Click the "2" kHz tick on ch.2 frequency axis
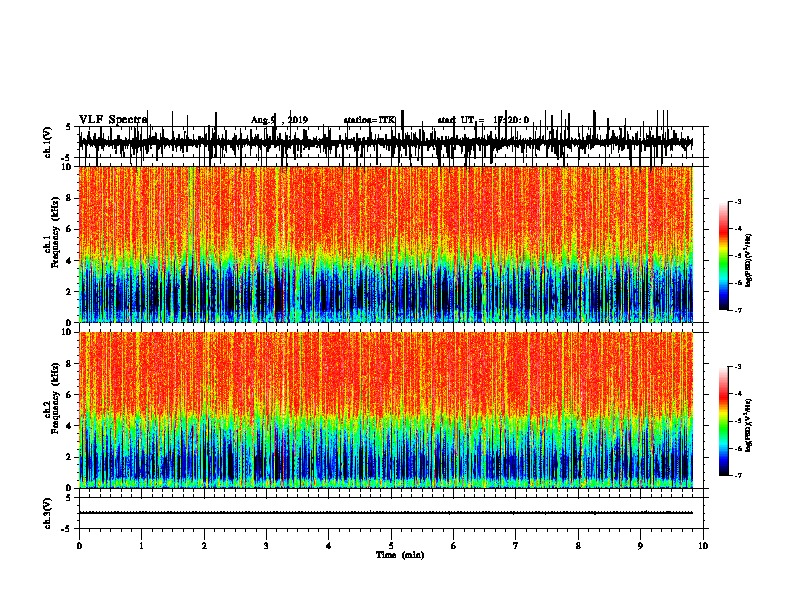The height and width of the screenshot is (612, 792). (x=69, y=457)
